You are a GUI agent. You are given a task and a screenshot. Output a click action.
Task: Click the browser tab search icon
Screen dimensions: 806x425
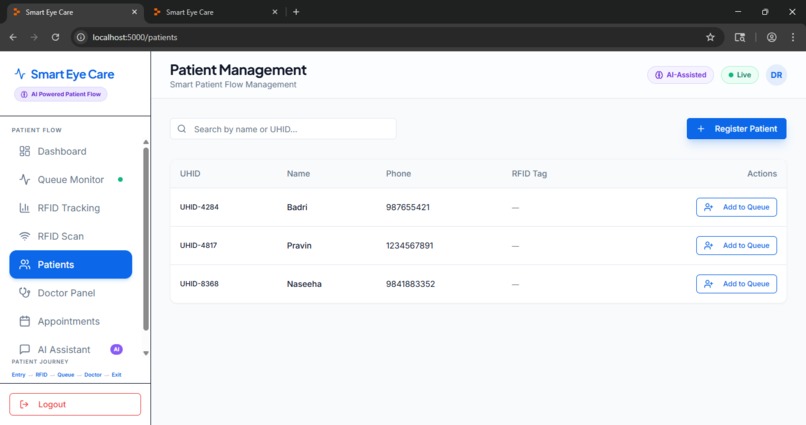740,37
